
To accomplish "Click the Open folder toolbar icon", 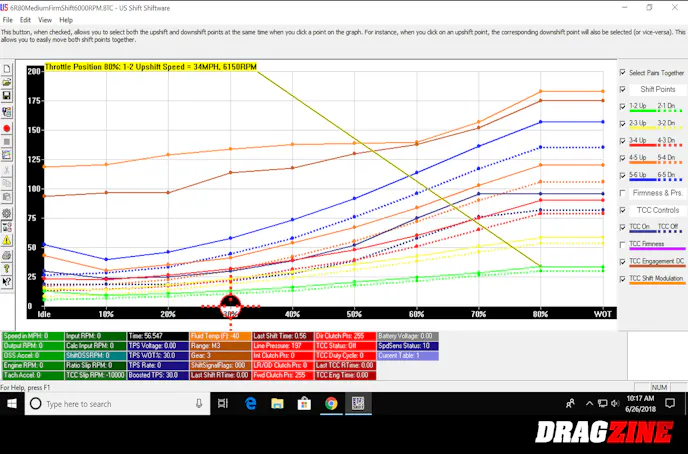I will click(7, 82).
